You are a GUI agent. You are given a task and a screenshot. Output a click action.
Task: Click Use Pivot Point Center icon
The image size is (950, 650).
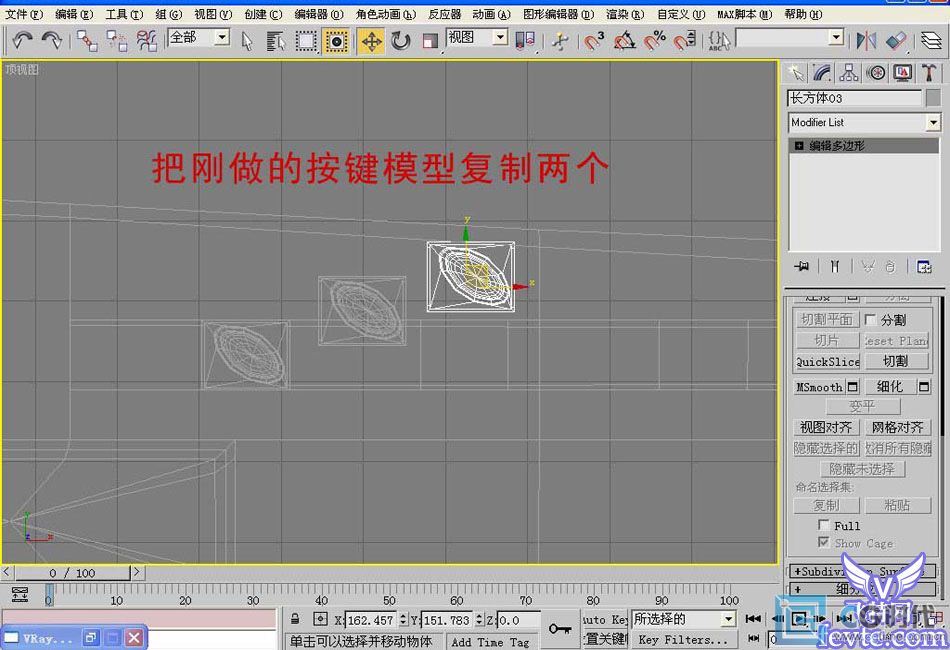coord(525,41)
